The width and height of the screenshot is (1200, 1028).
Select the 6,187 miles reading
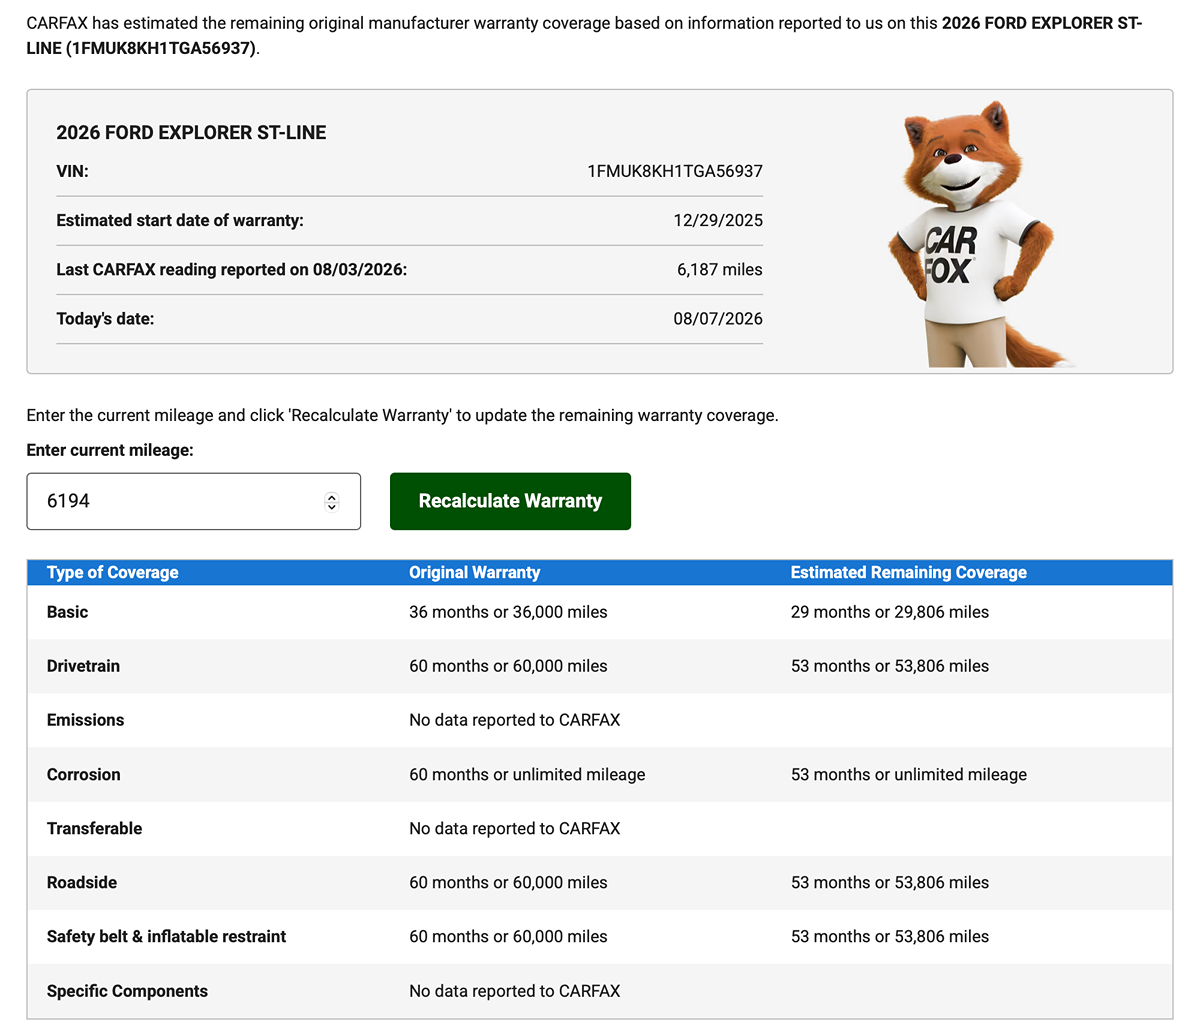coord(720,269)
